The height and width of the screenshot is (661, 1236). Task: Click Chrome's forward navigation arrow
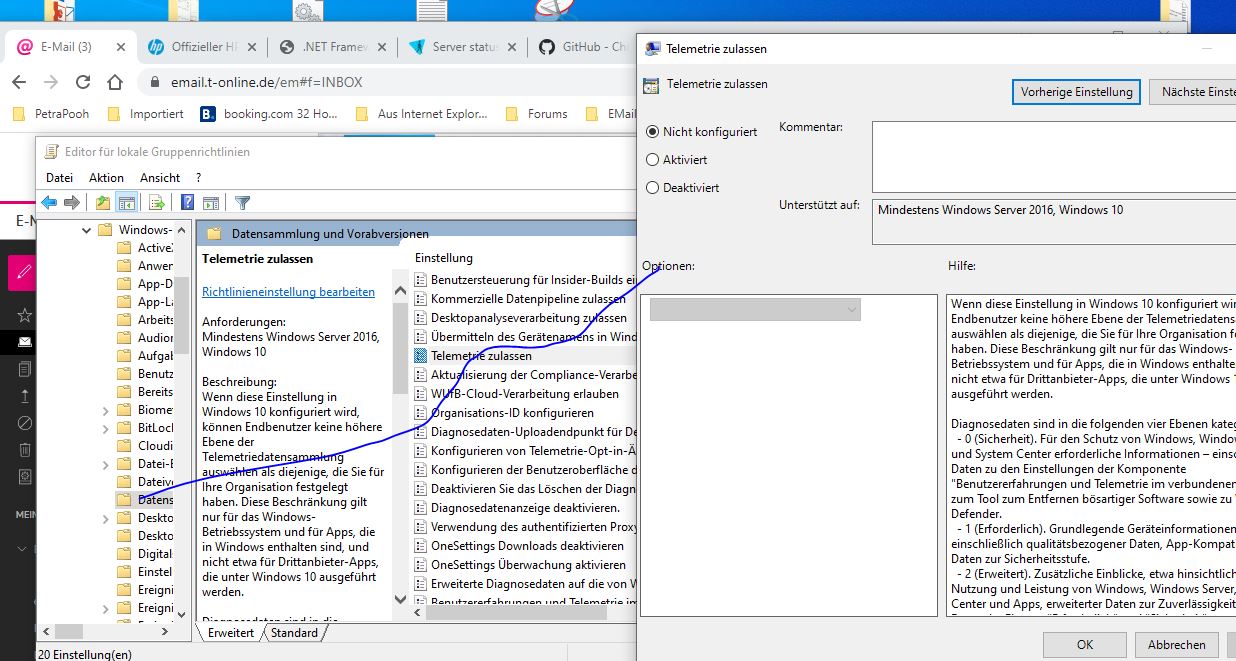coord(51,82)
